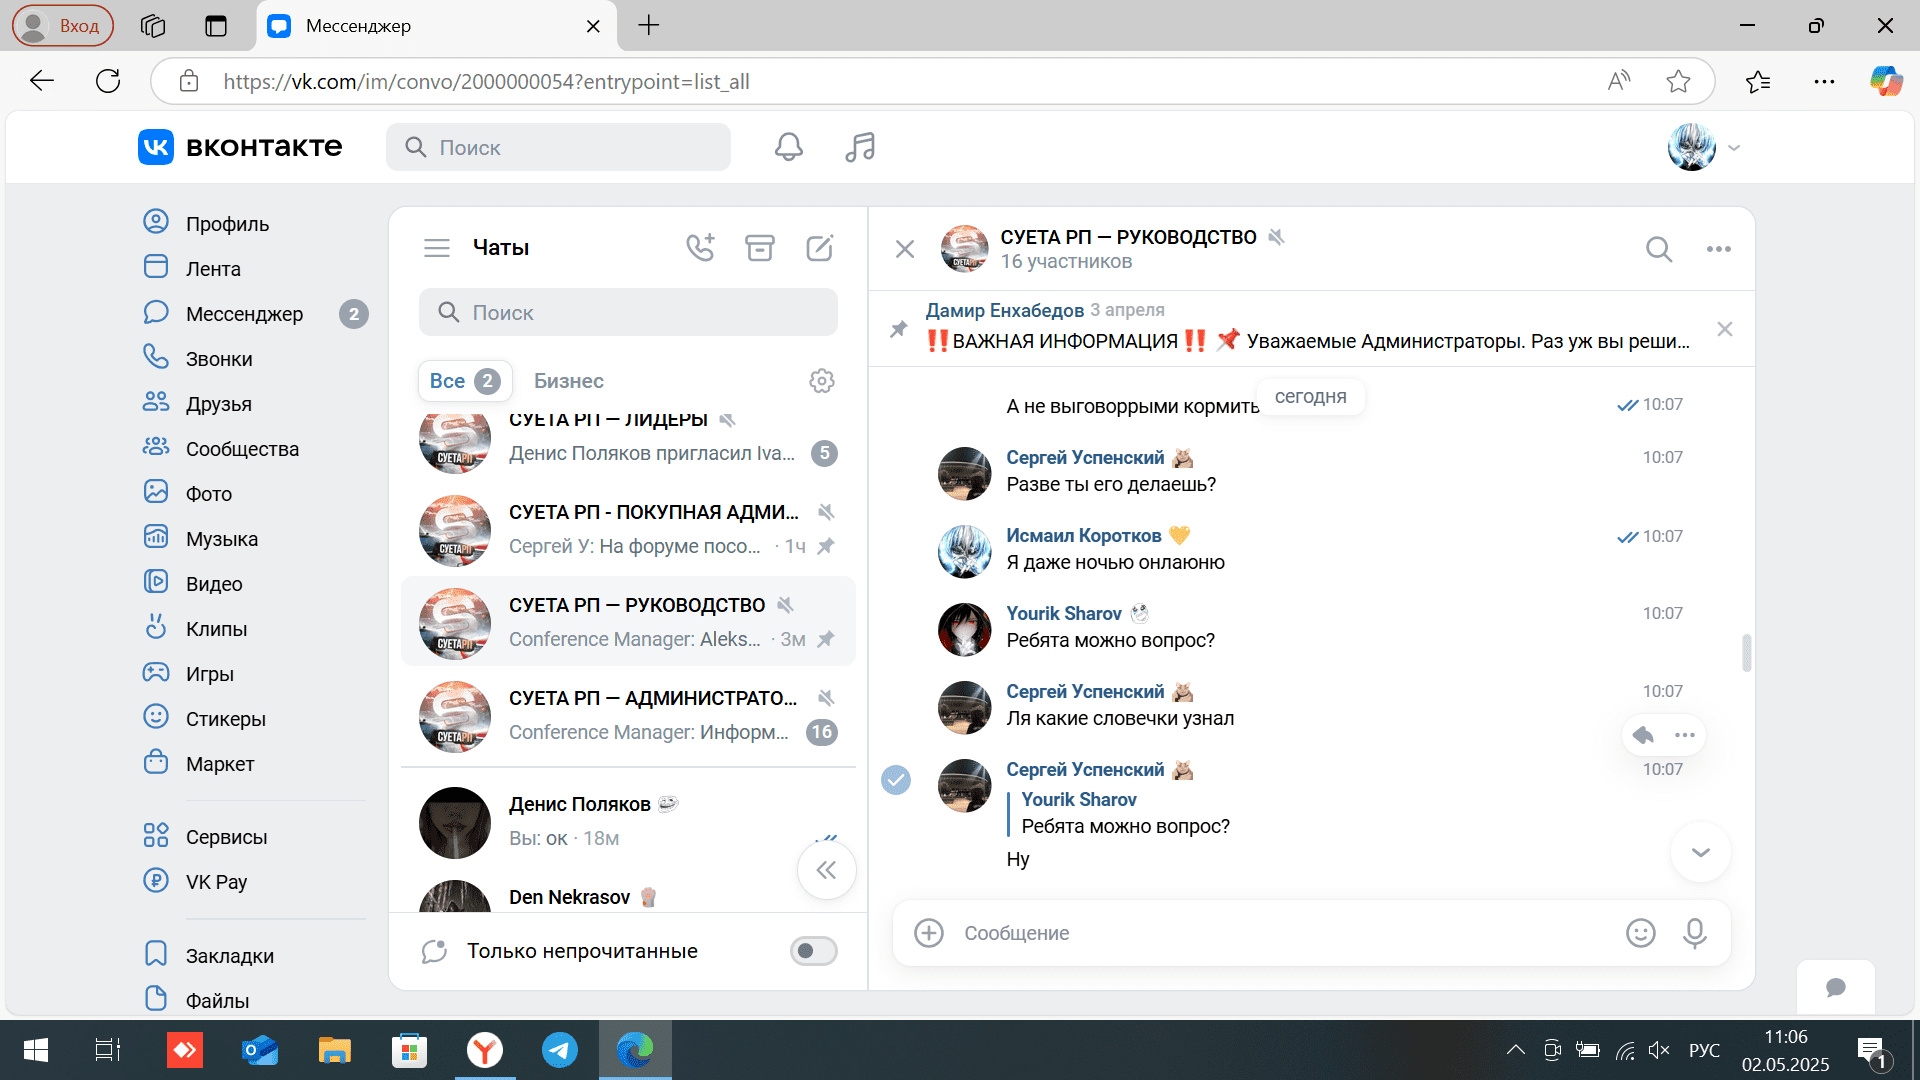Viewport: 1920px width, 1080px height.
Task: Open Музыка in left sidebar
Action: 221,539
